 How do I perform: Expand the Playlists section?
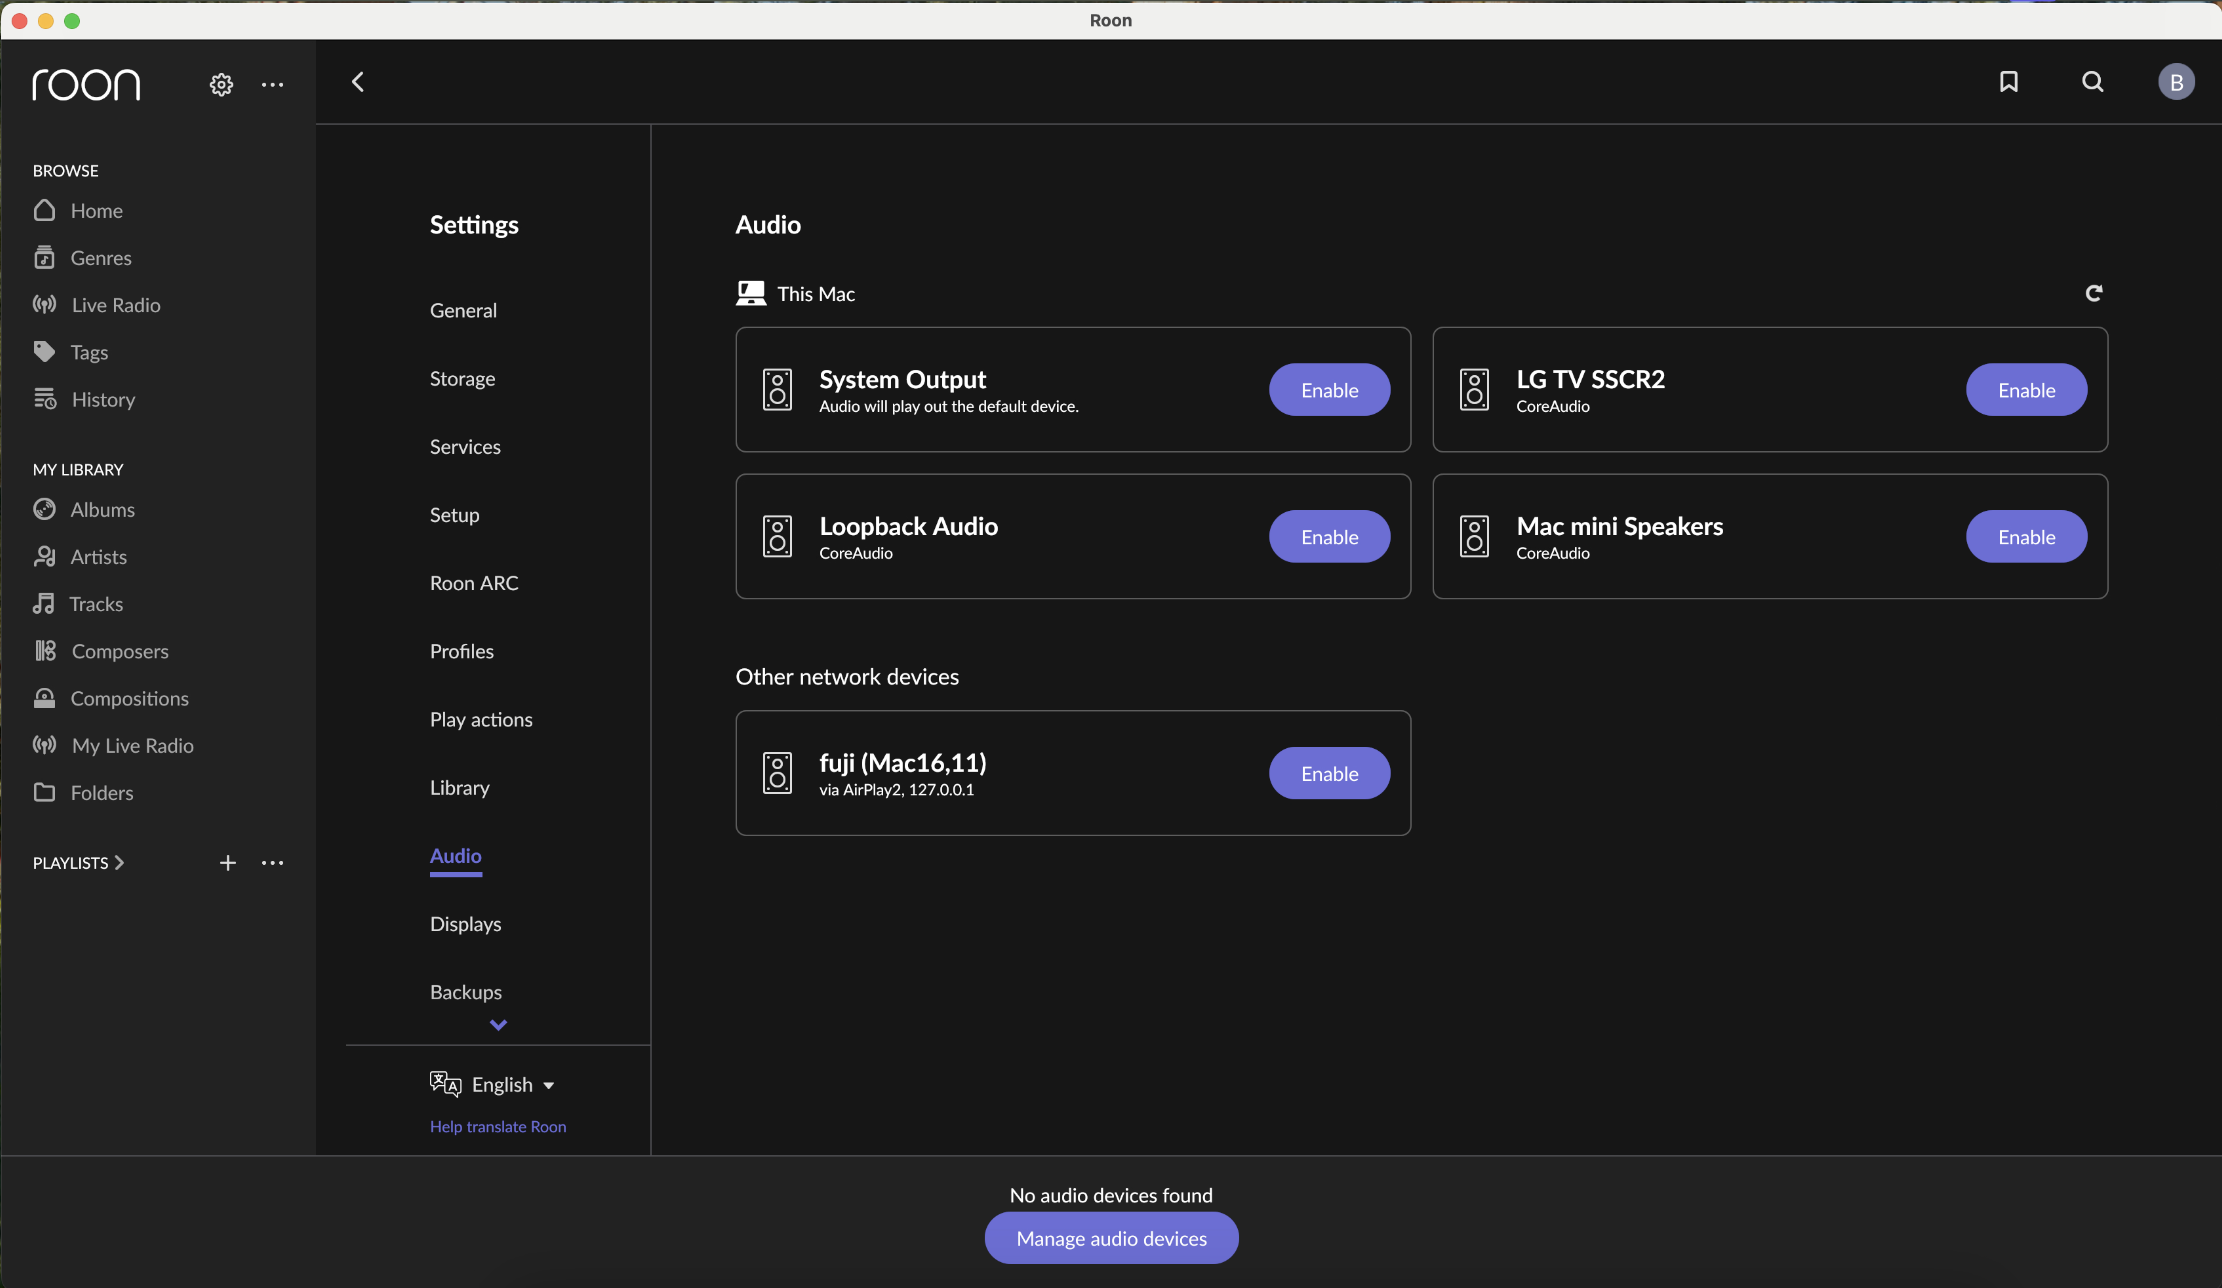click(79, 863)
